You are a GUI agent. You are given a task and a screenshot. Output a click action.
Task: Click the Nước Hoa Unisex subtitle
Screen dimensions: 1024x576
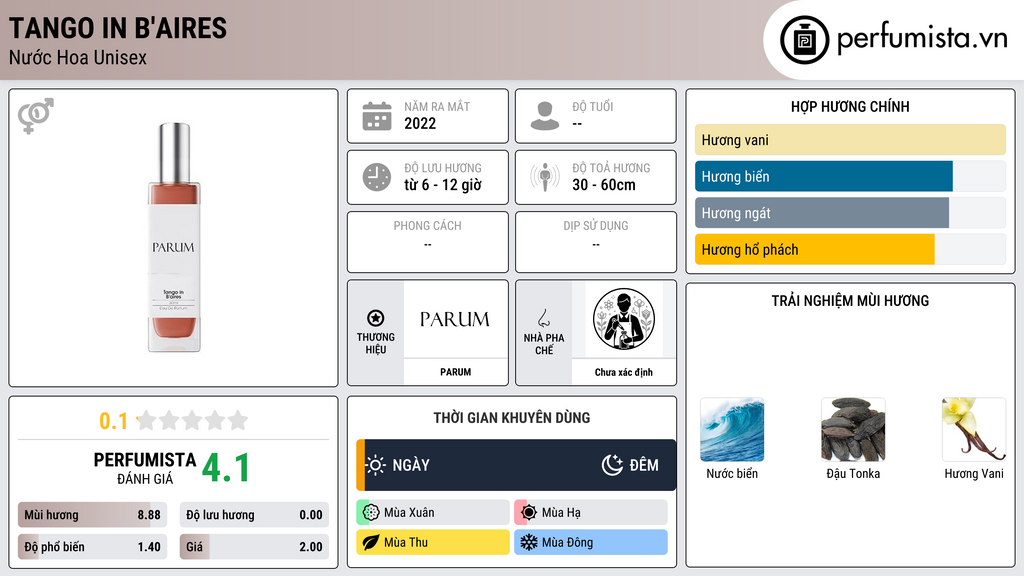pos(78,57)
